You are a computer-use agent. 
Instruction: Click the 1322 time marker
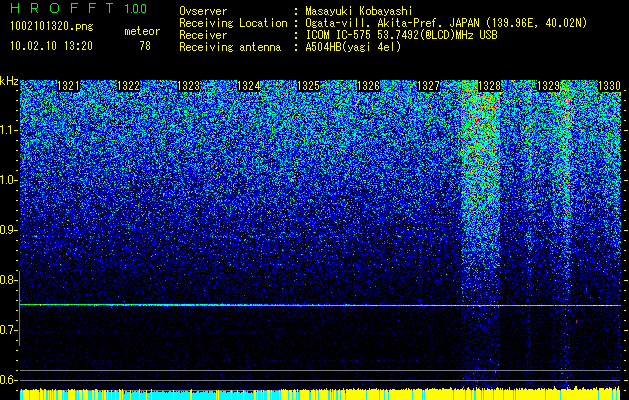(128, 86)
